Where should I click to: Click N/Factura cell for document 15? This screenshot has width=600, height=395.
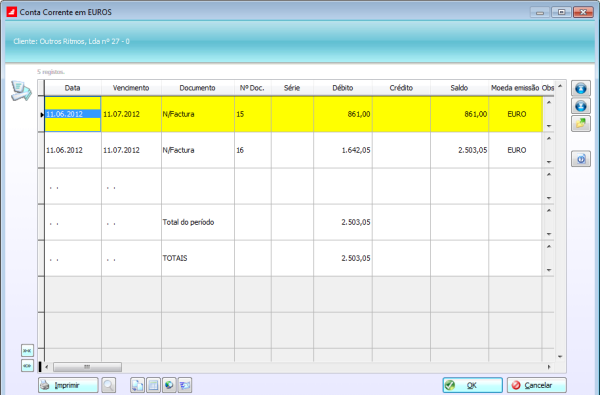[x=198, y=114]
